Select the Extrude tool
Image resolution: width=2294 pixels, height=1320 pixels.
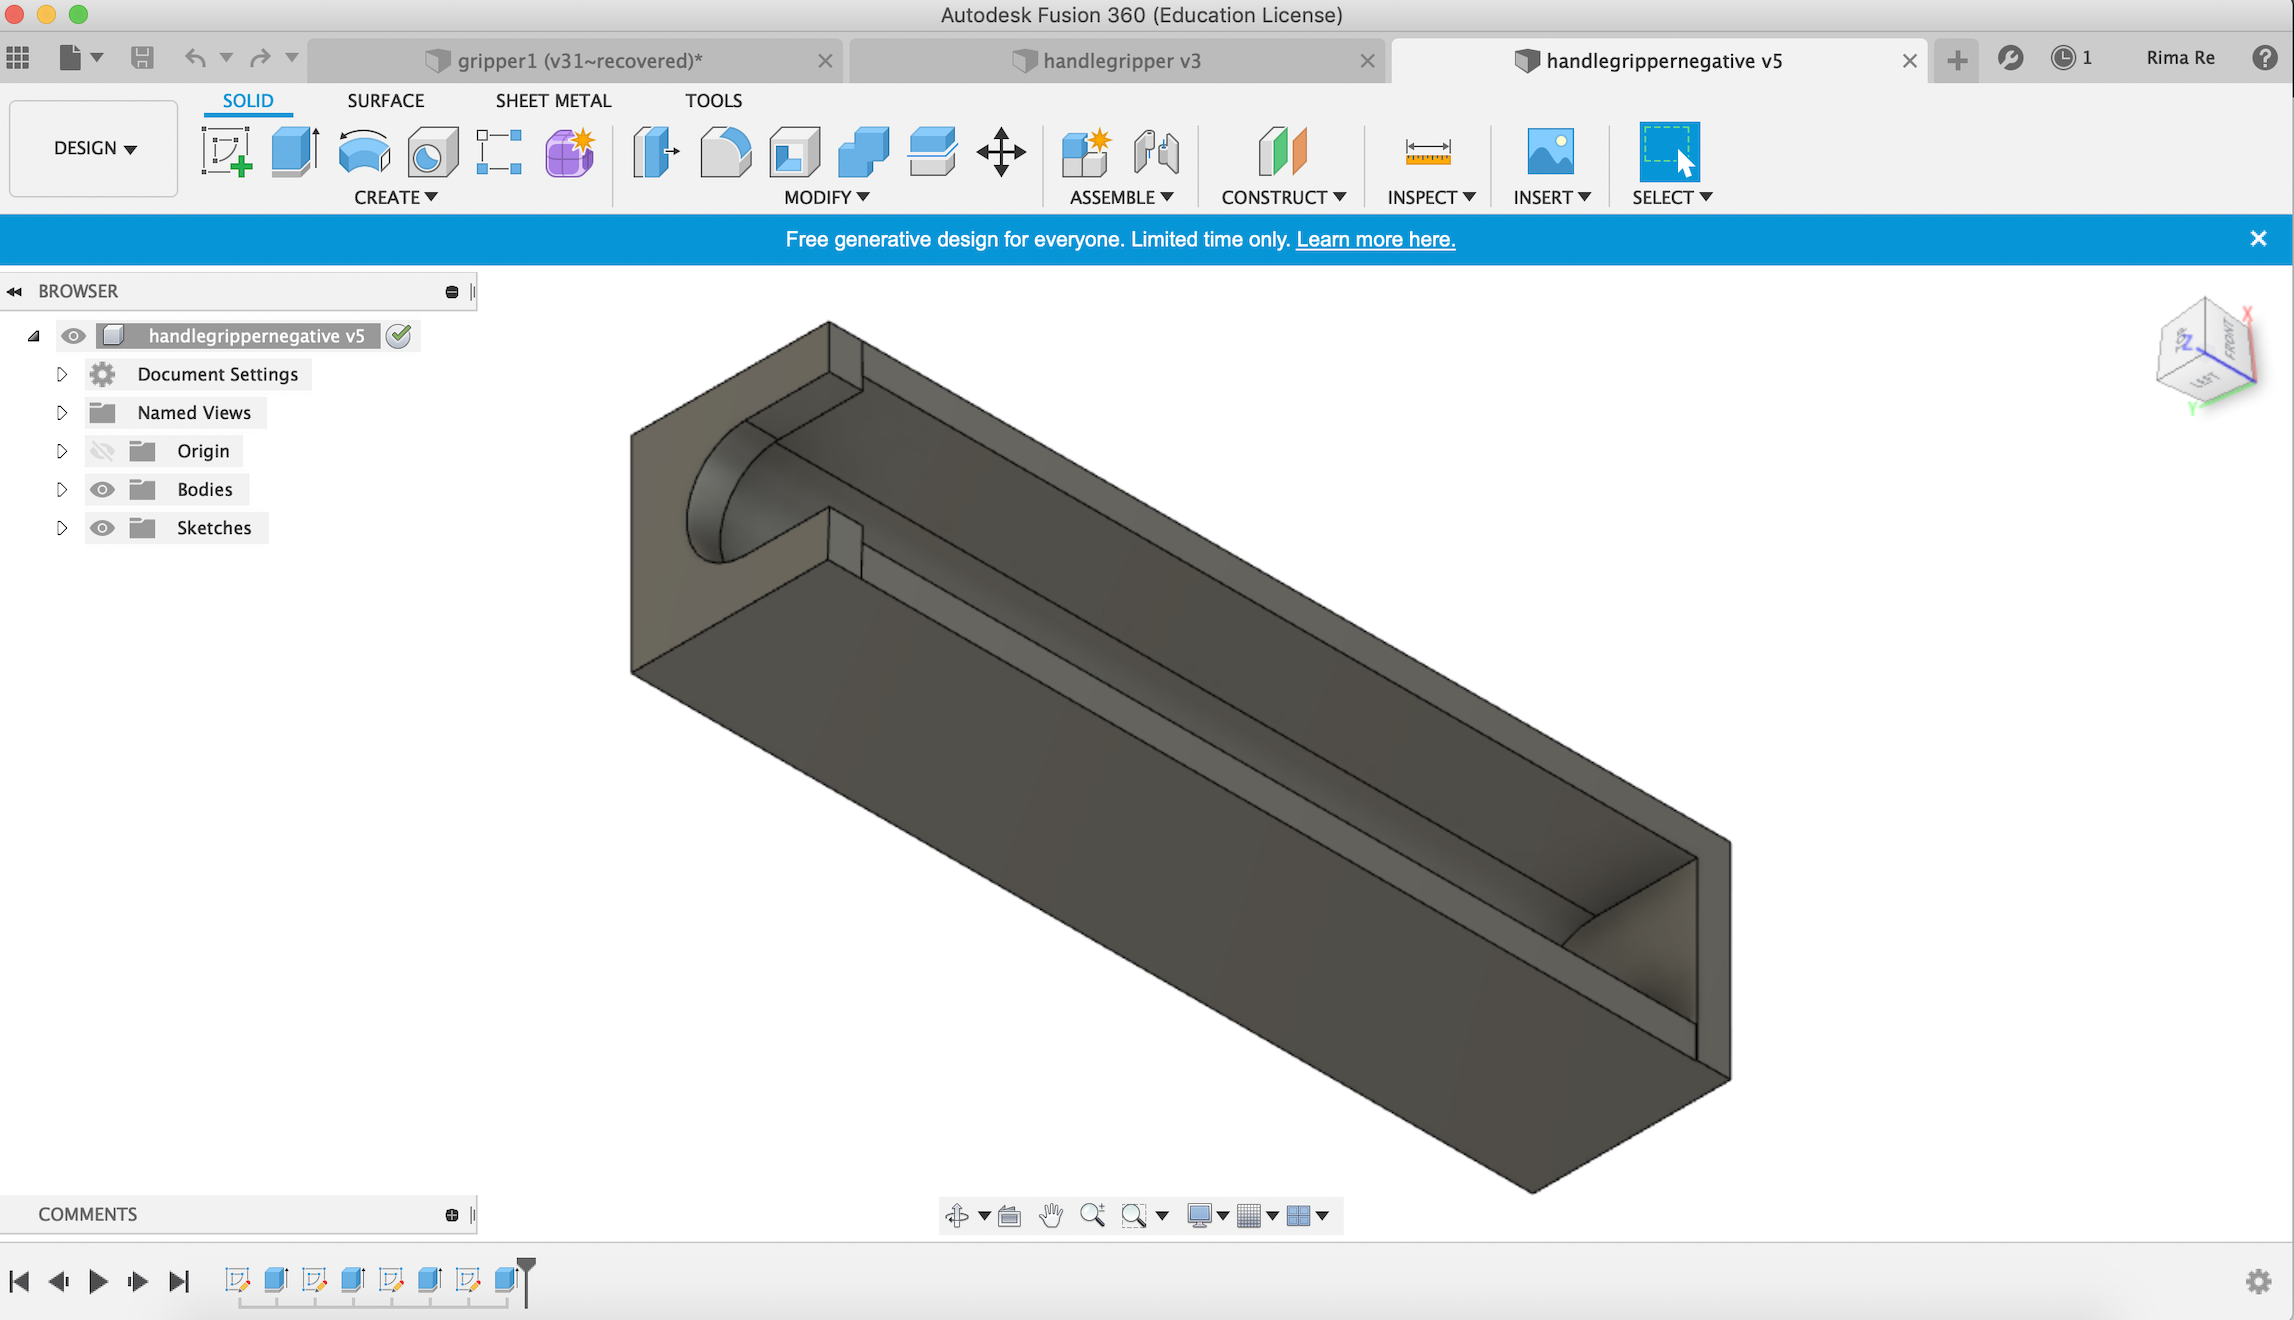click(294, 152)
